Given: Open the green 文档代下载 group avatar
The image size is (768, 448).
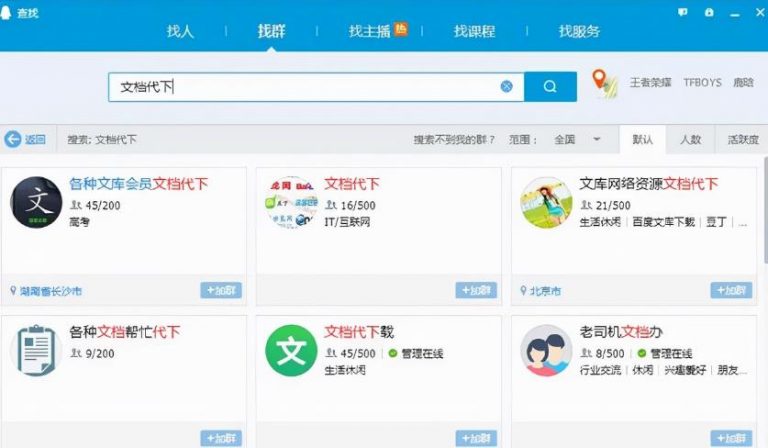Looking at the screenshot, I should coord(291,350).
